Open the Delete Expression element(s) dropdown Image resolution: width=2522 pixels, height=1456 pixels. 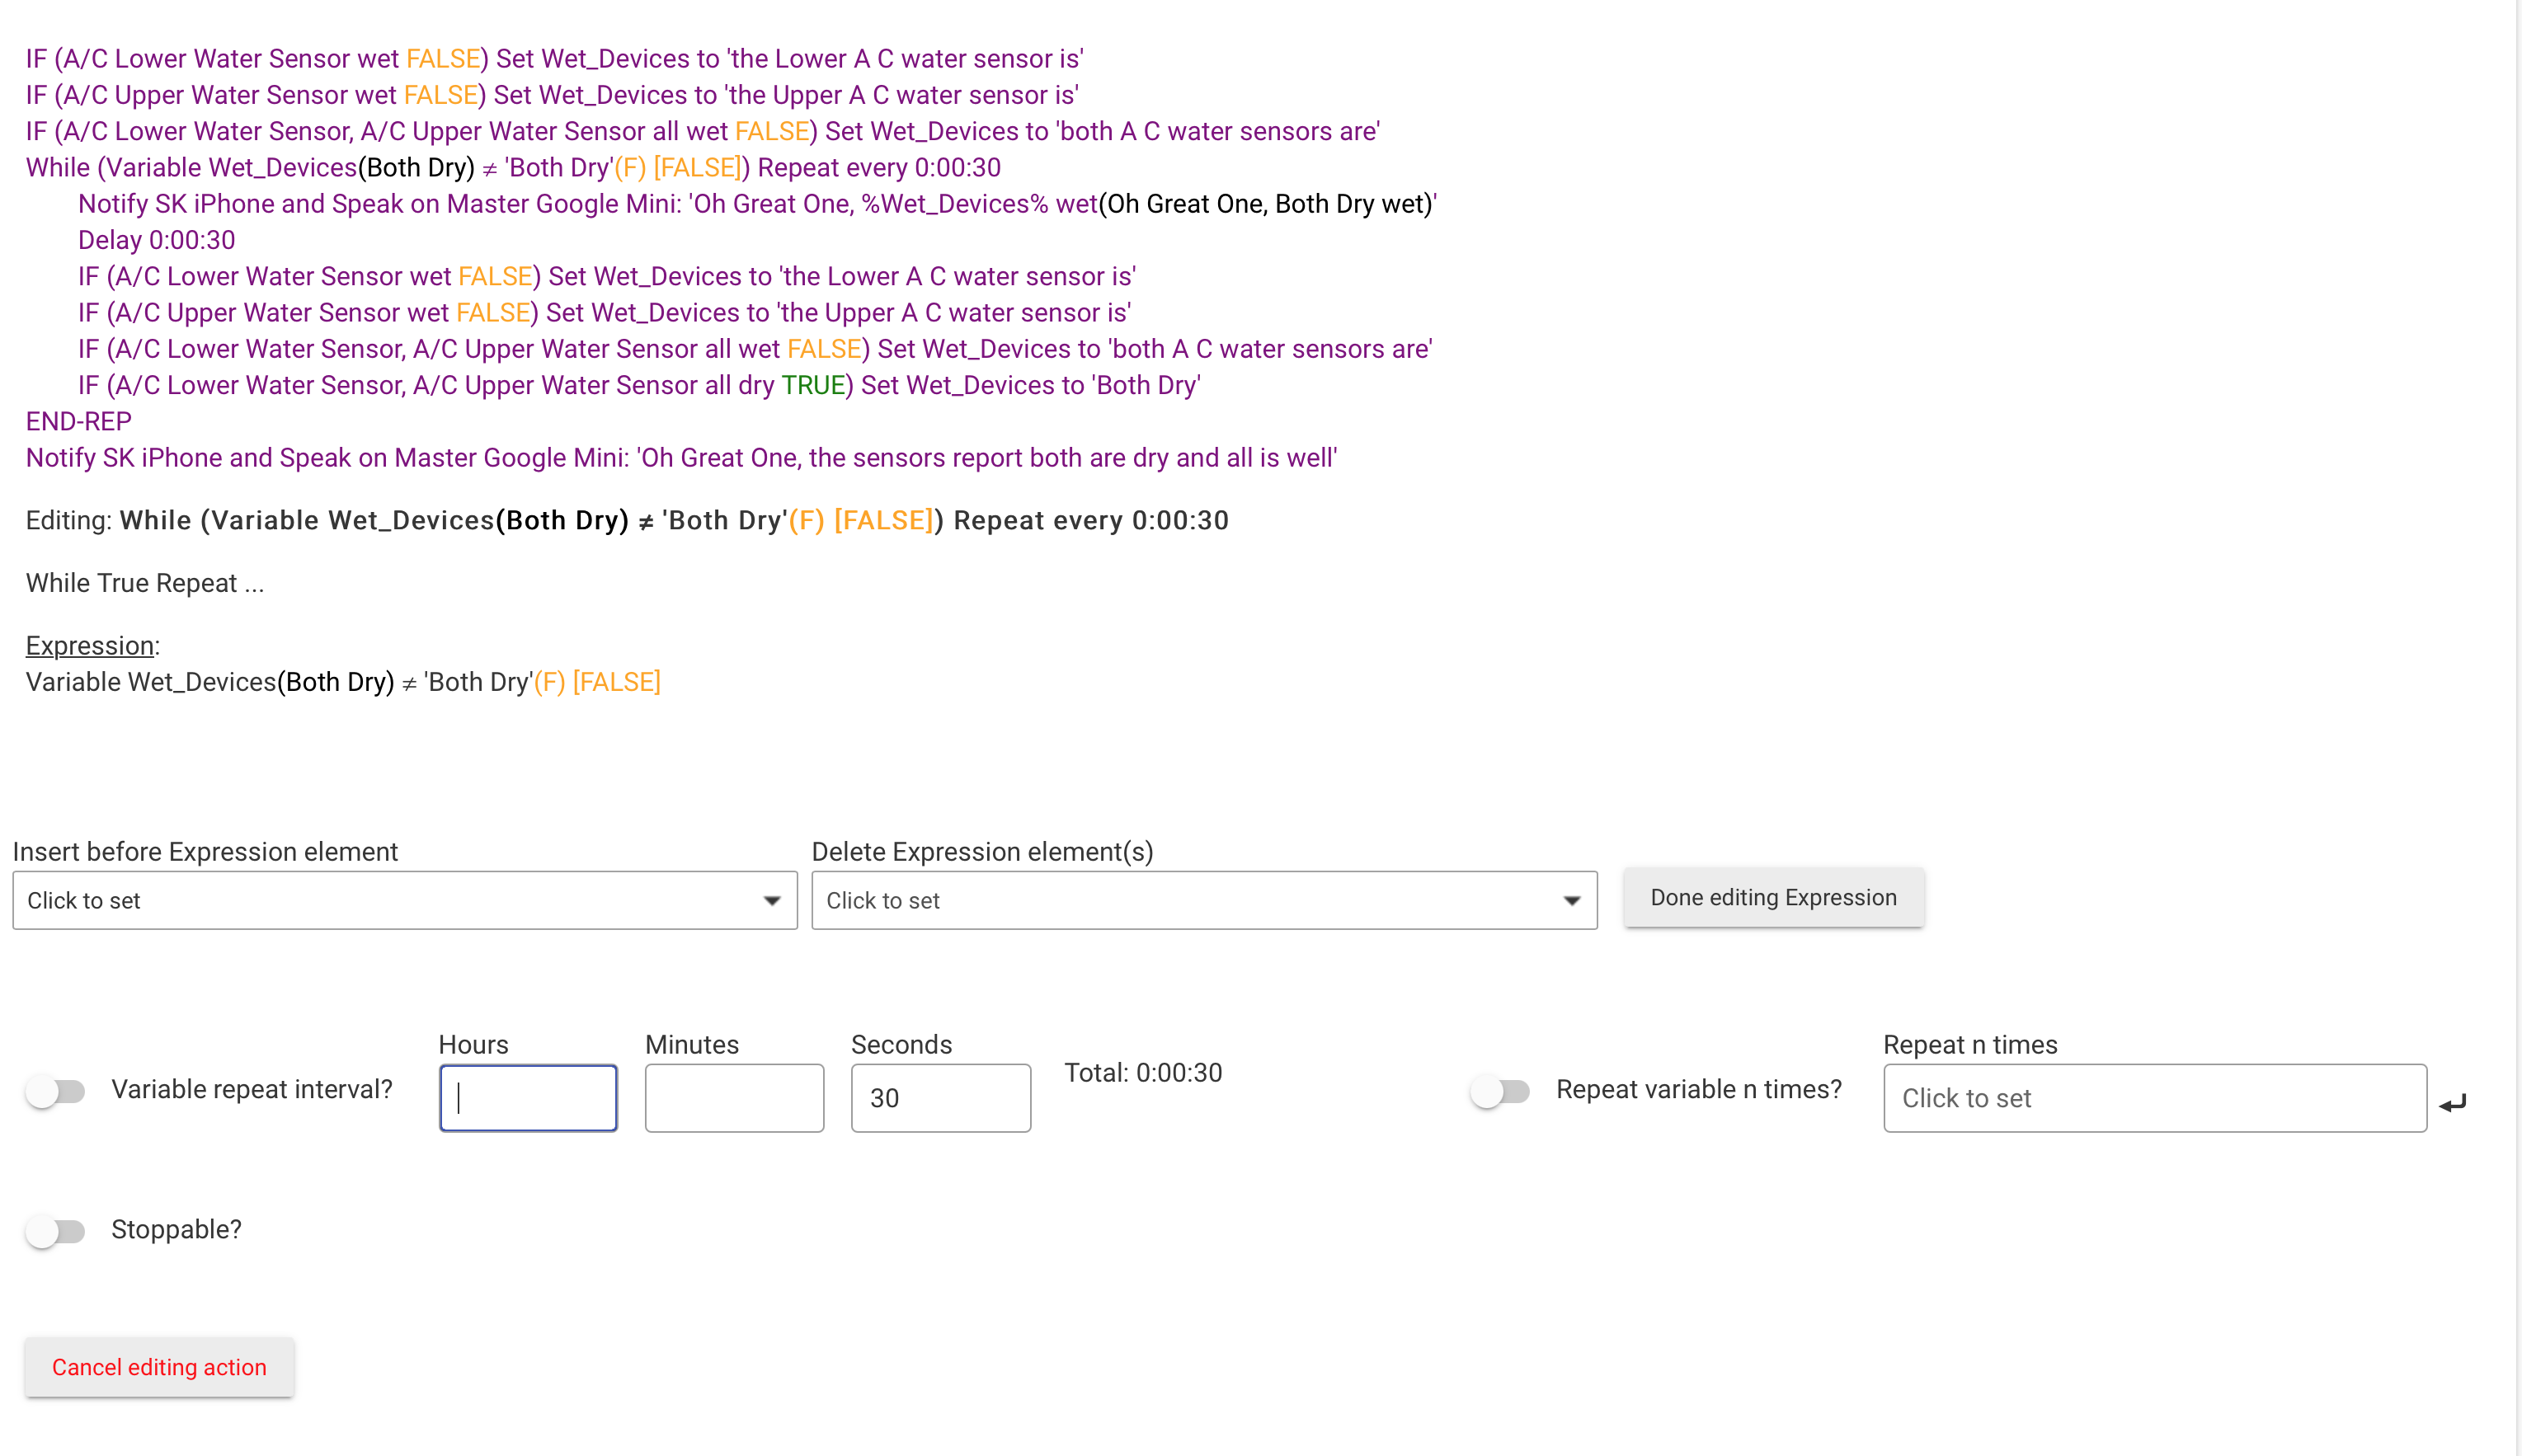click(x=1204, y=900)
